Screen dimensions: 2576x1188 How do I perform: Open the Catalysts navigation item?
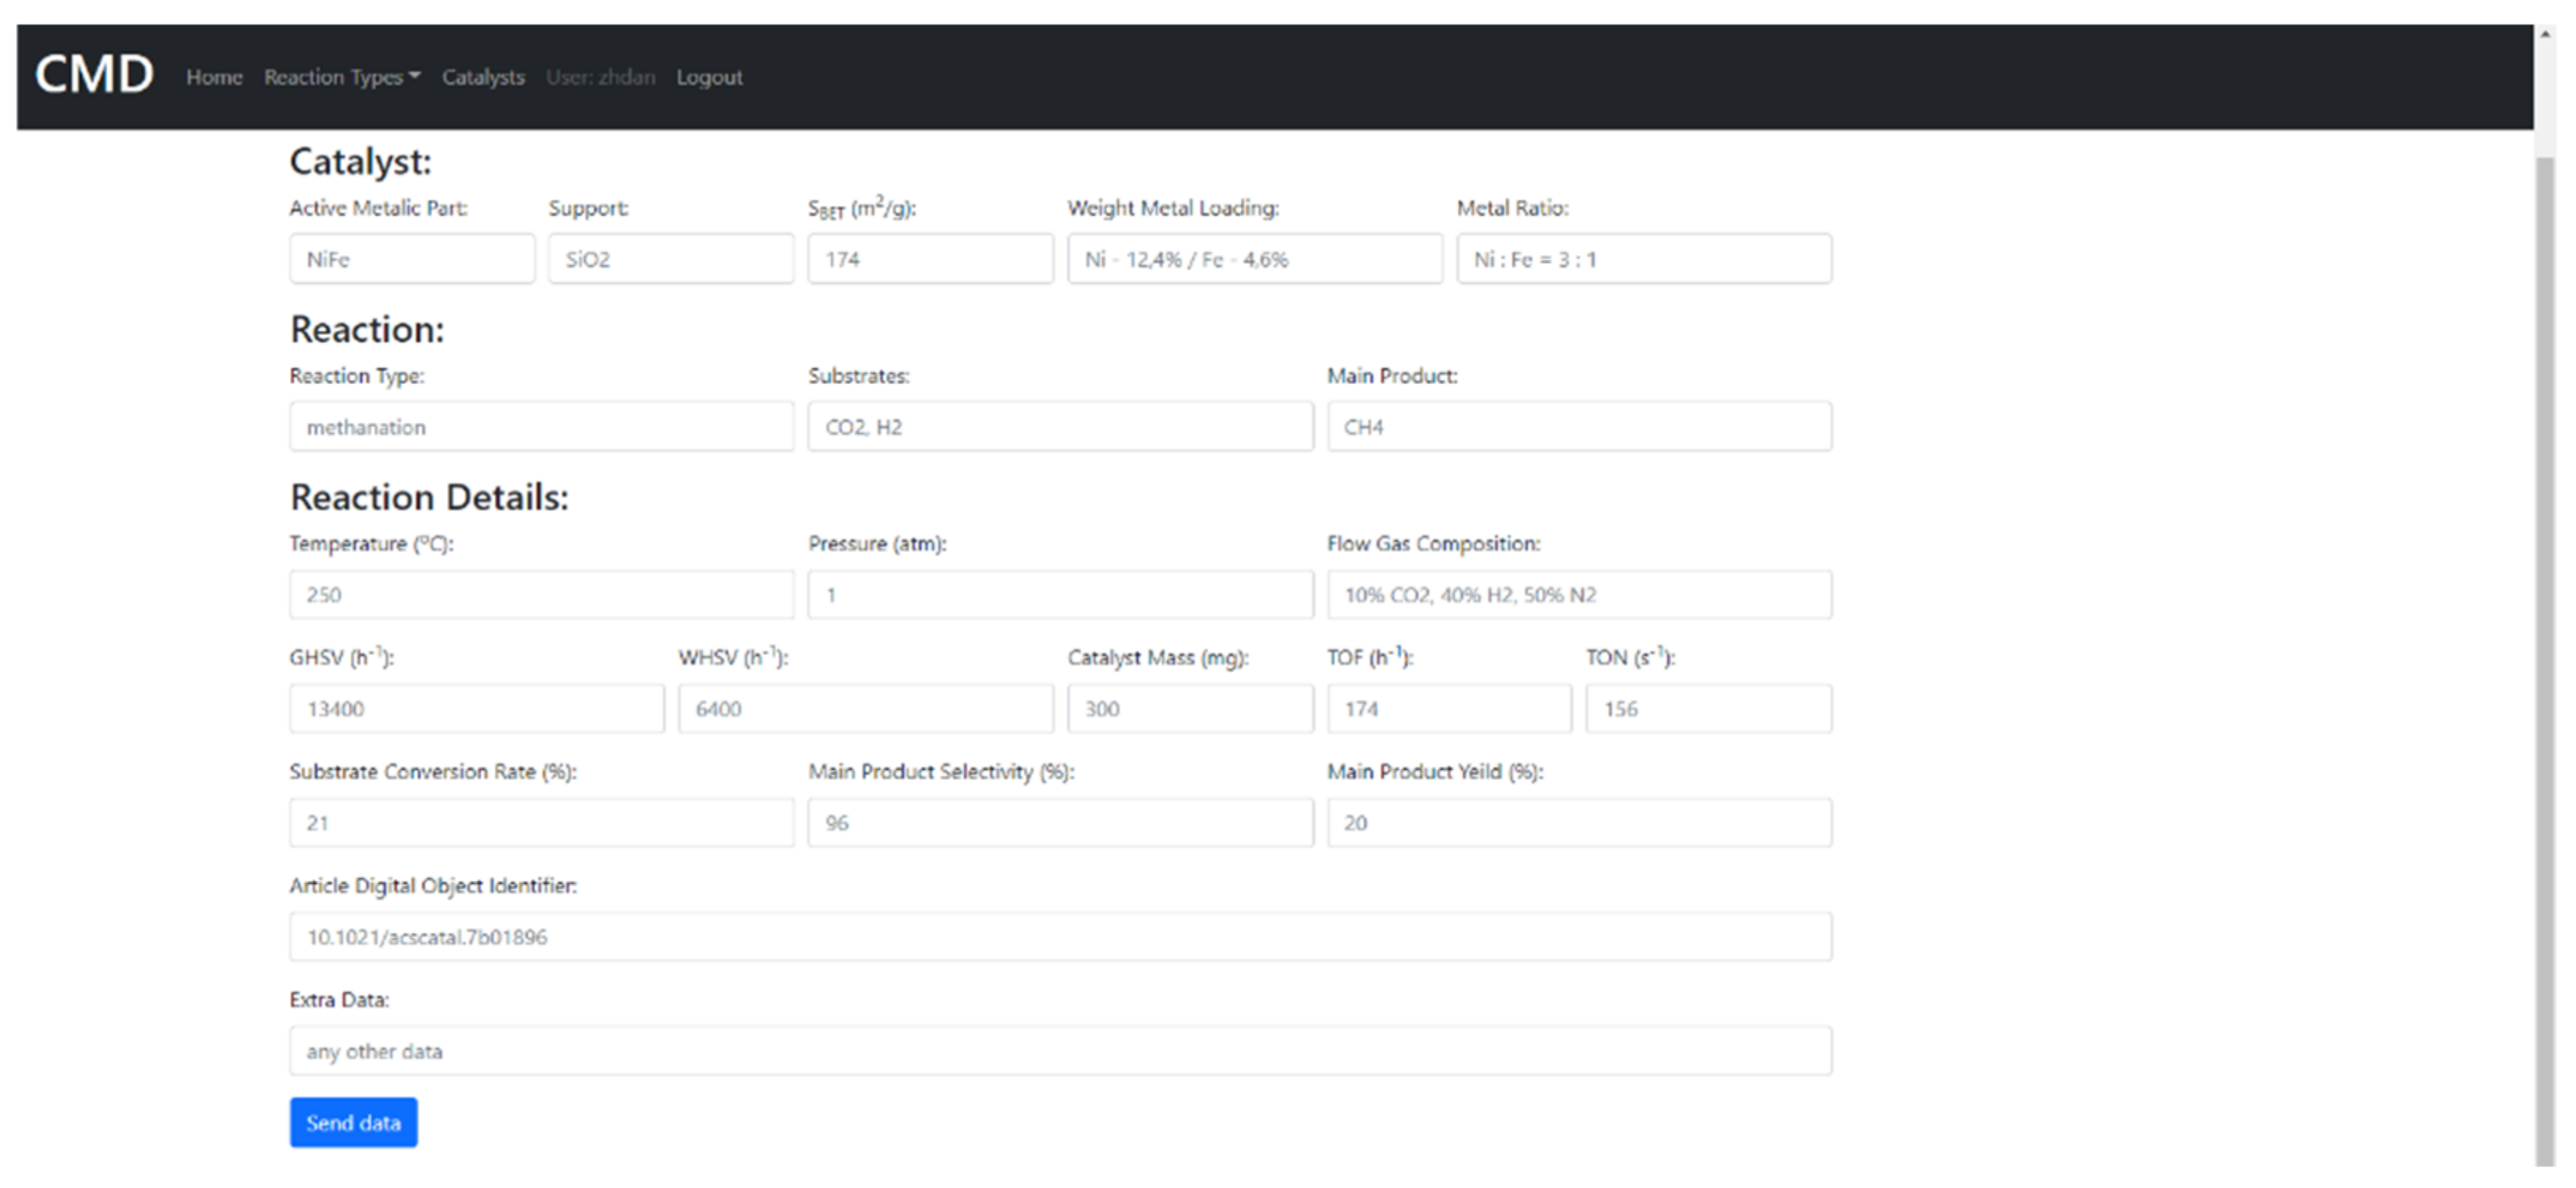(x=483, y=77)
